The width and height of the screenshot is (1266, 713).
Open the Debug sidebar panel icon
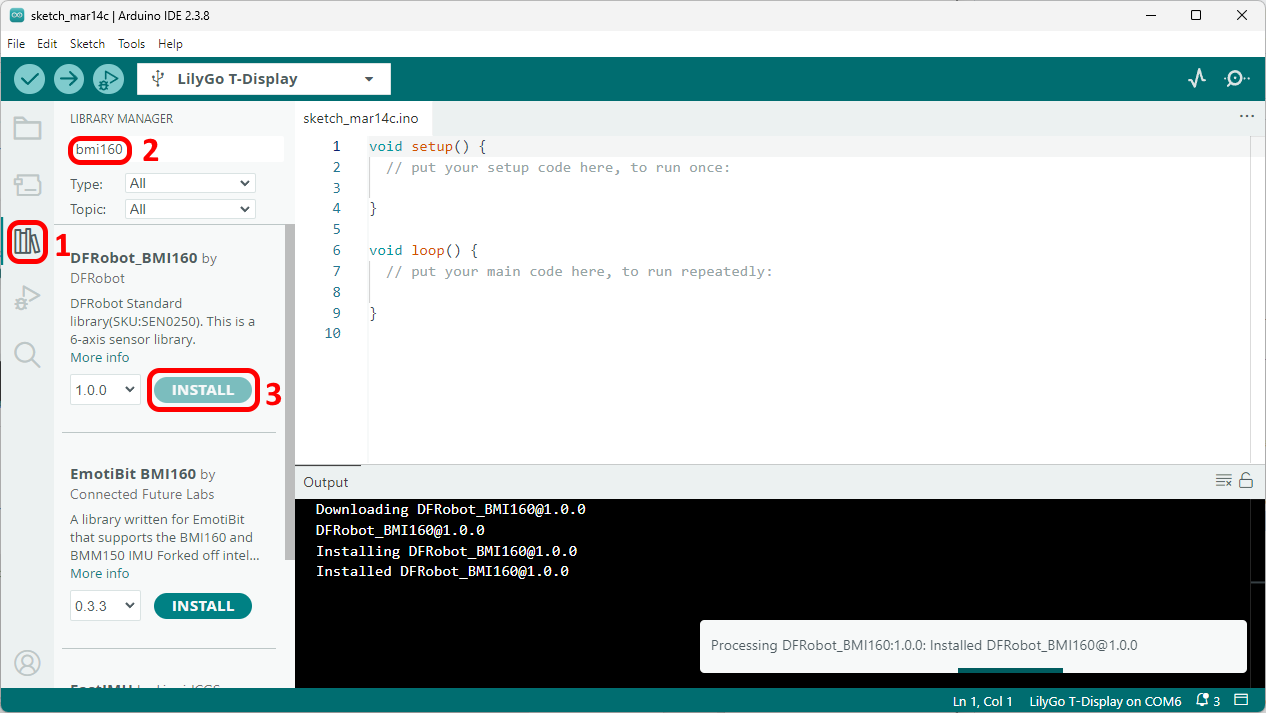[27, 298]
